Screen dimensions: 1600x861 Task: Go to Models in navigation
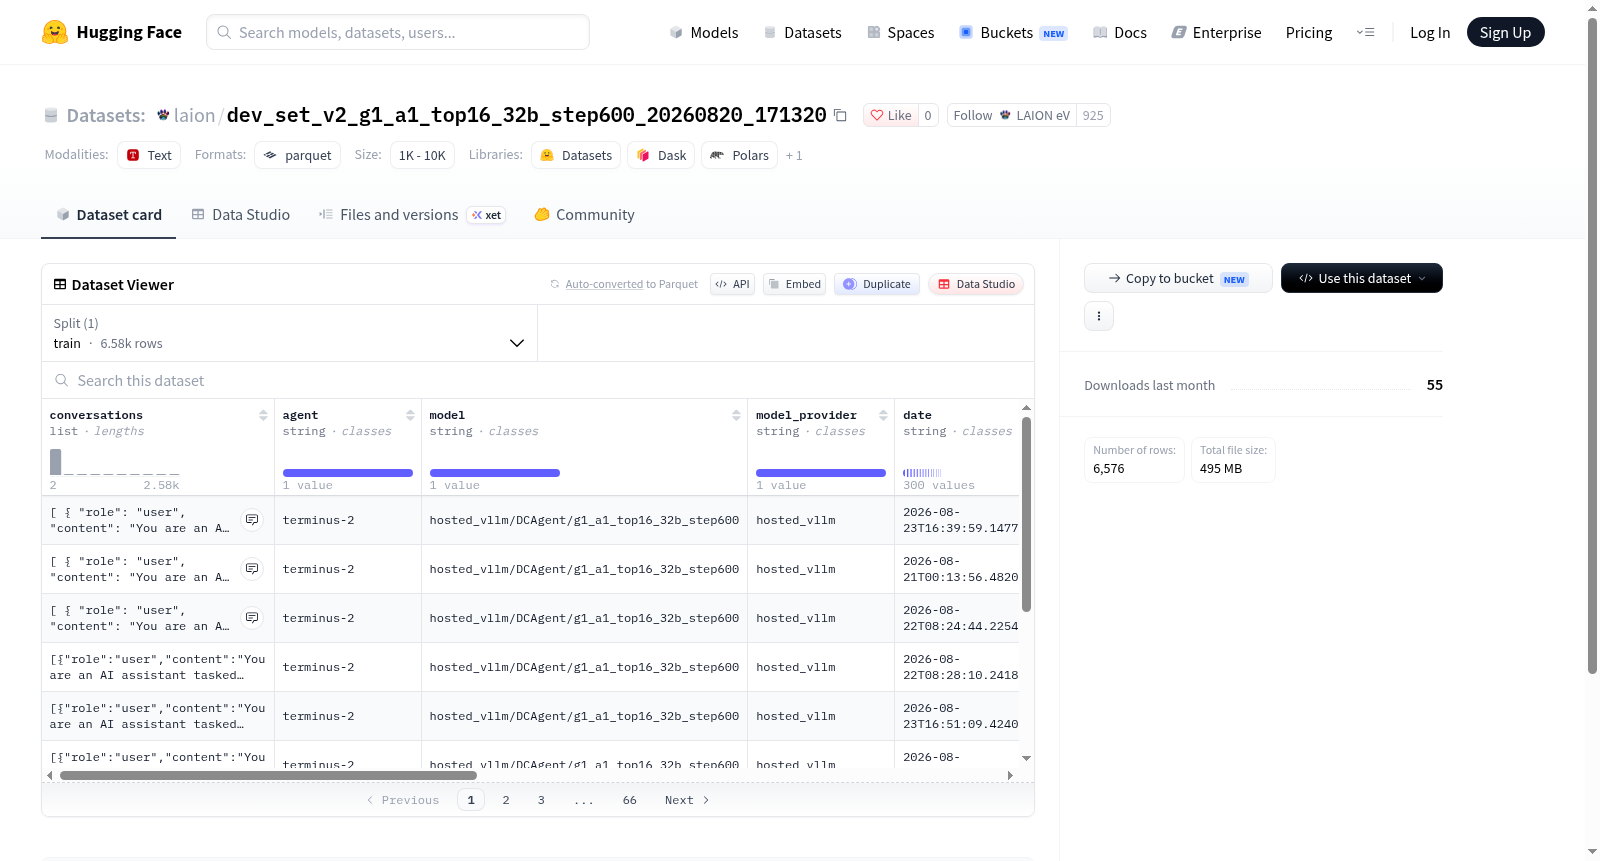(704, 33)
